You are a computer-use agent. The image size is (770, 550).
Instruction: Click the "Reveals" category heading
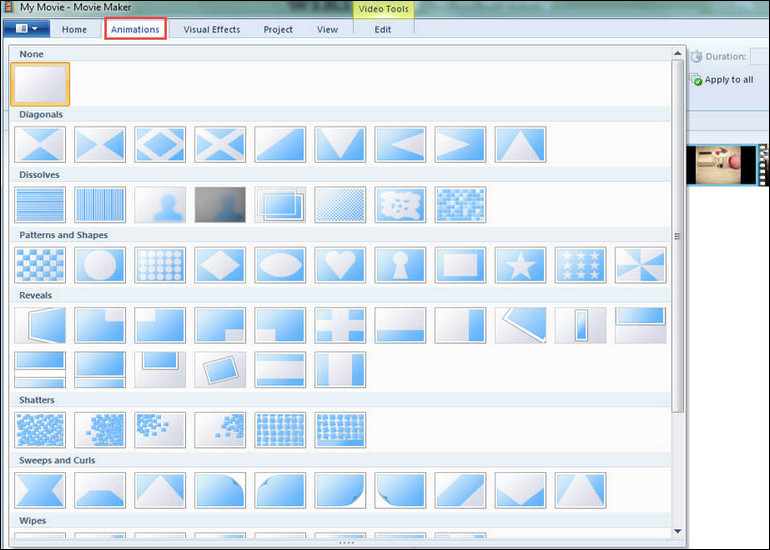35,296
